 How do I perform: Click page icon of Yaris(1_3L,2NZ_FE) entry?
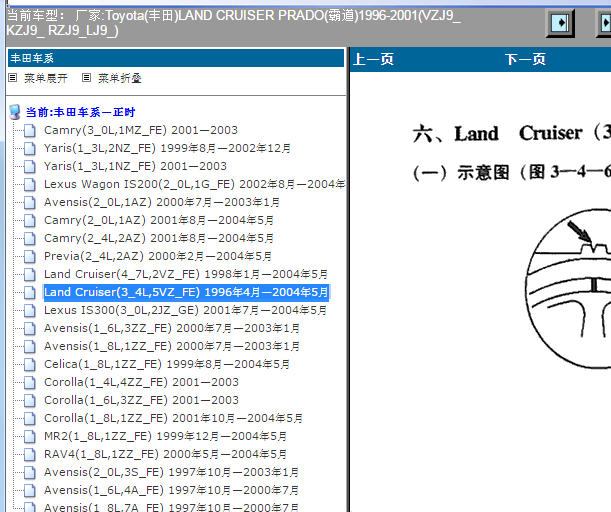[x=30, y=148]
